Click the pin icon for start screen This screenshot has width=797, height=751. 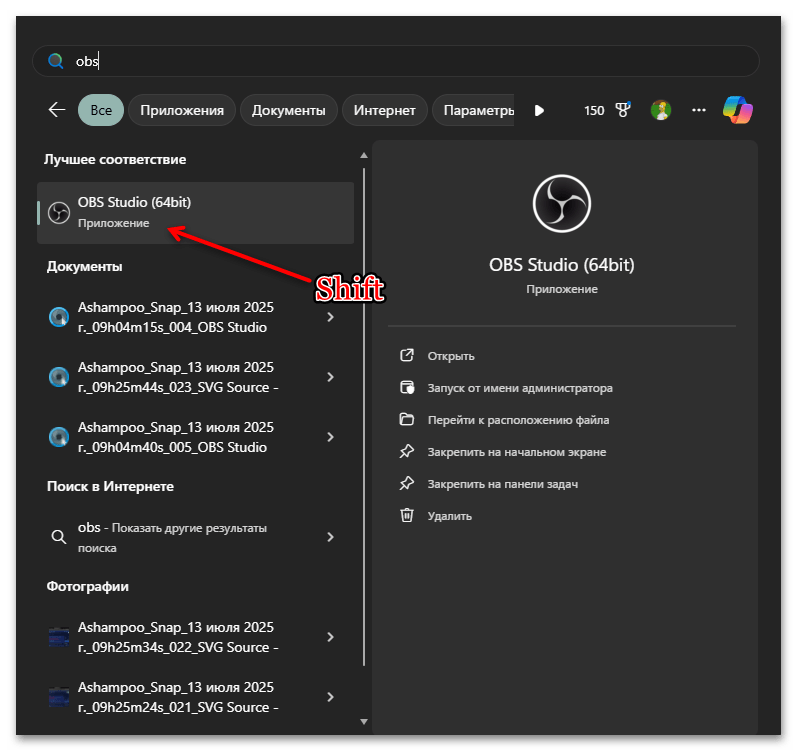pyautogui.click(x=407, y=451)
